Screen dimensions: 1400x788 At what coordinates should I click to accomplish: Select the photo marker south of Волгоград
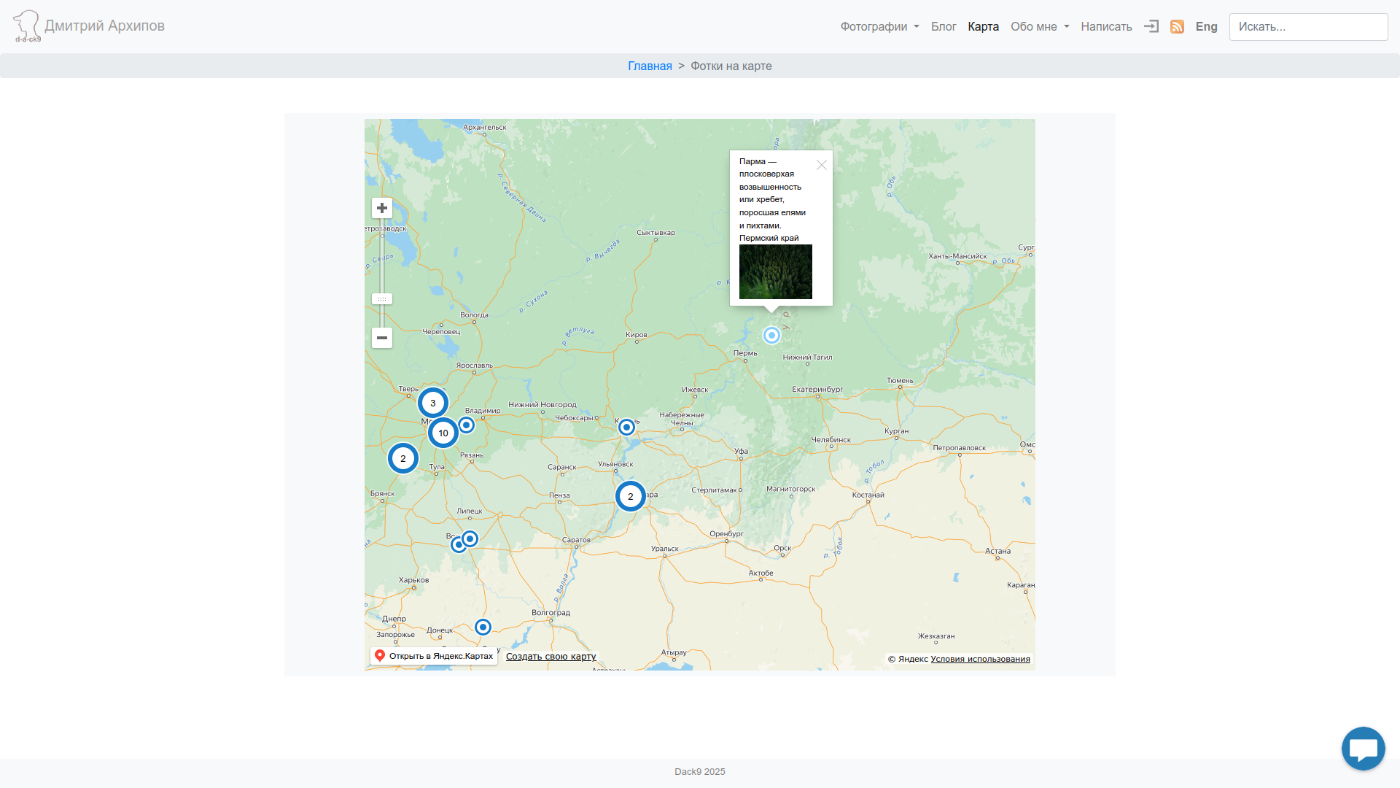pos(483,627)
